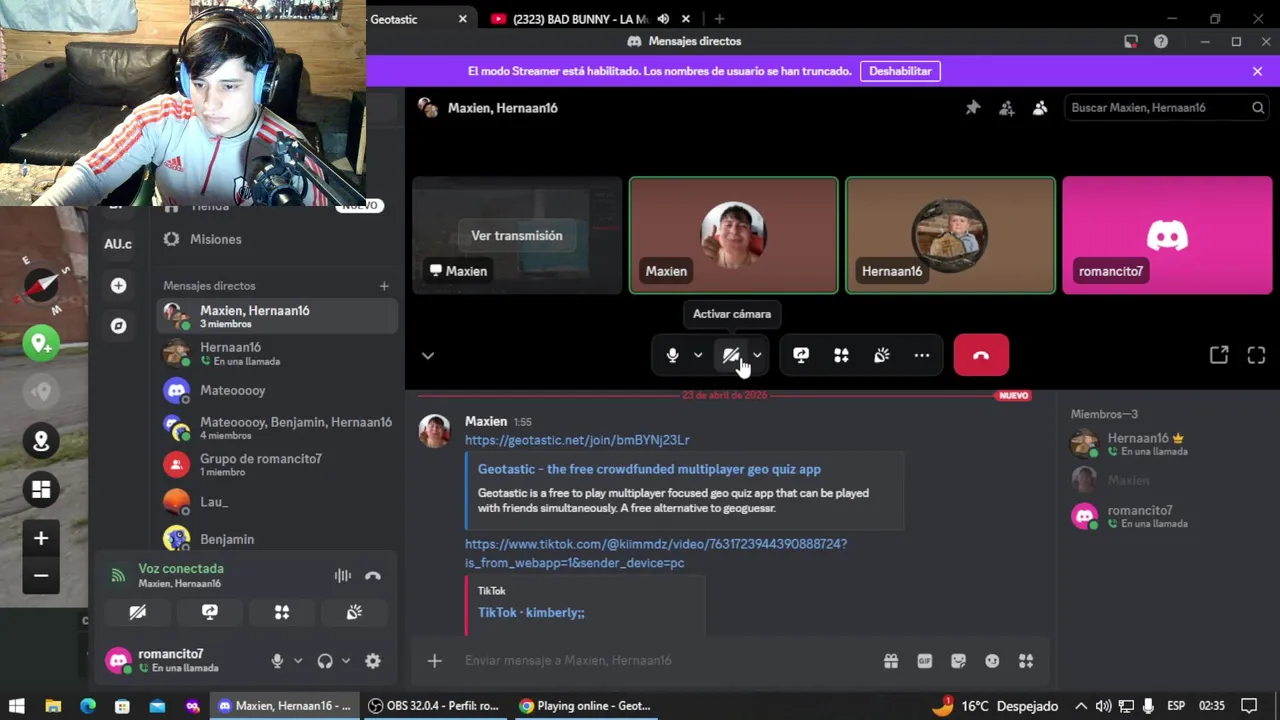Open Benjamin direct message
Image resolution: width=1280 pixels, height=720 pixels.
pos(277,539)
